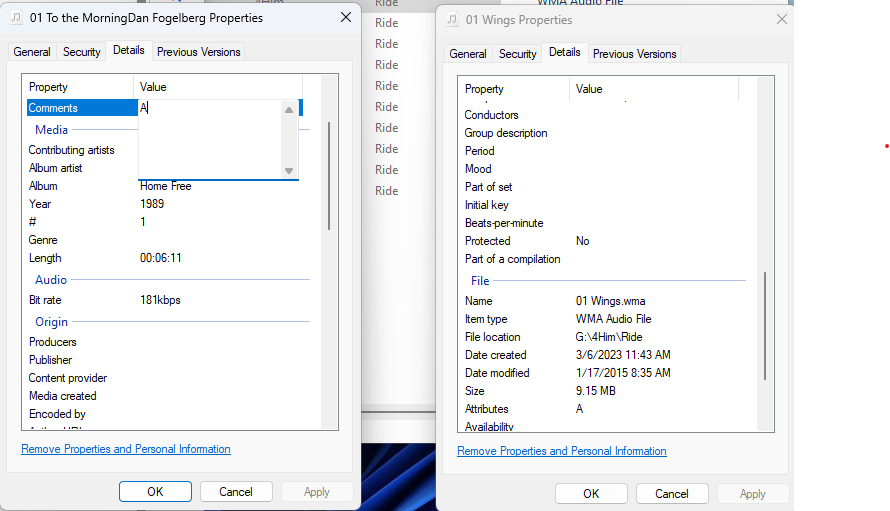Image resolution: width=890 pixels, height=511 pixels.
Task: Click OK in 01 Wings Properties
Action: [591, 493]
